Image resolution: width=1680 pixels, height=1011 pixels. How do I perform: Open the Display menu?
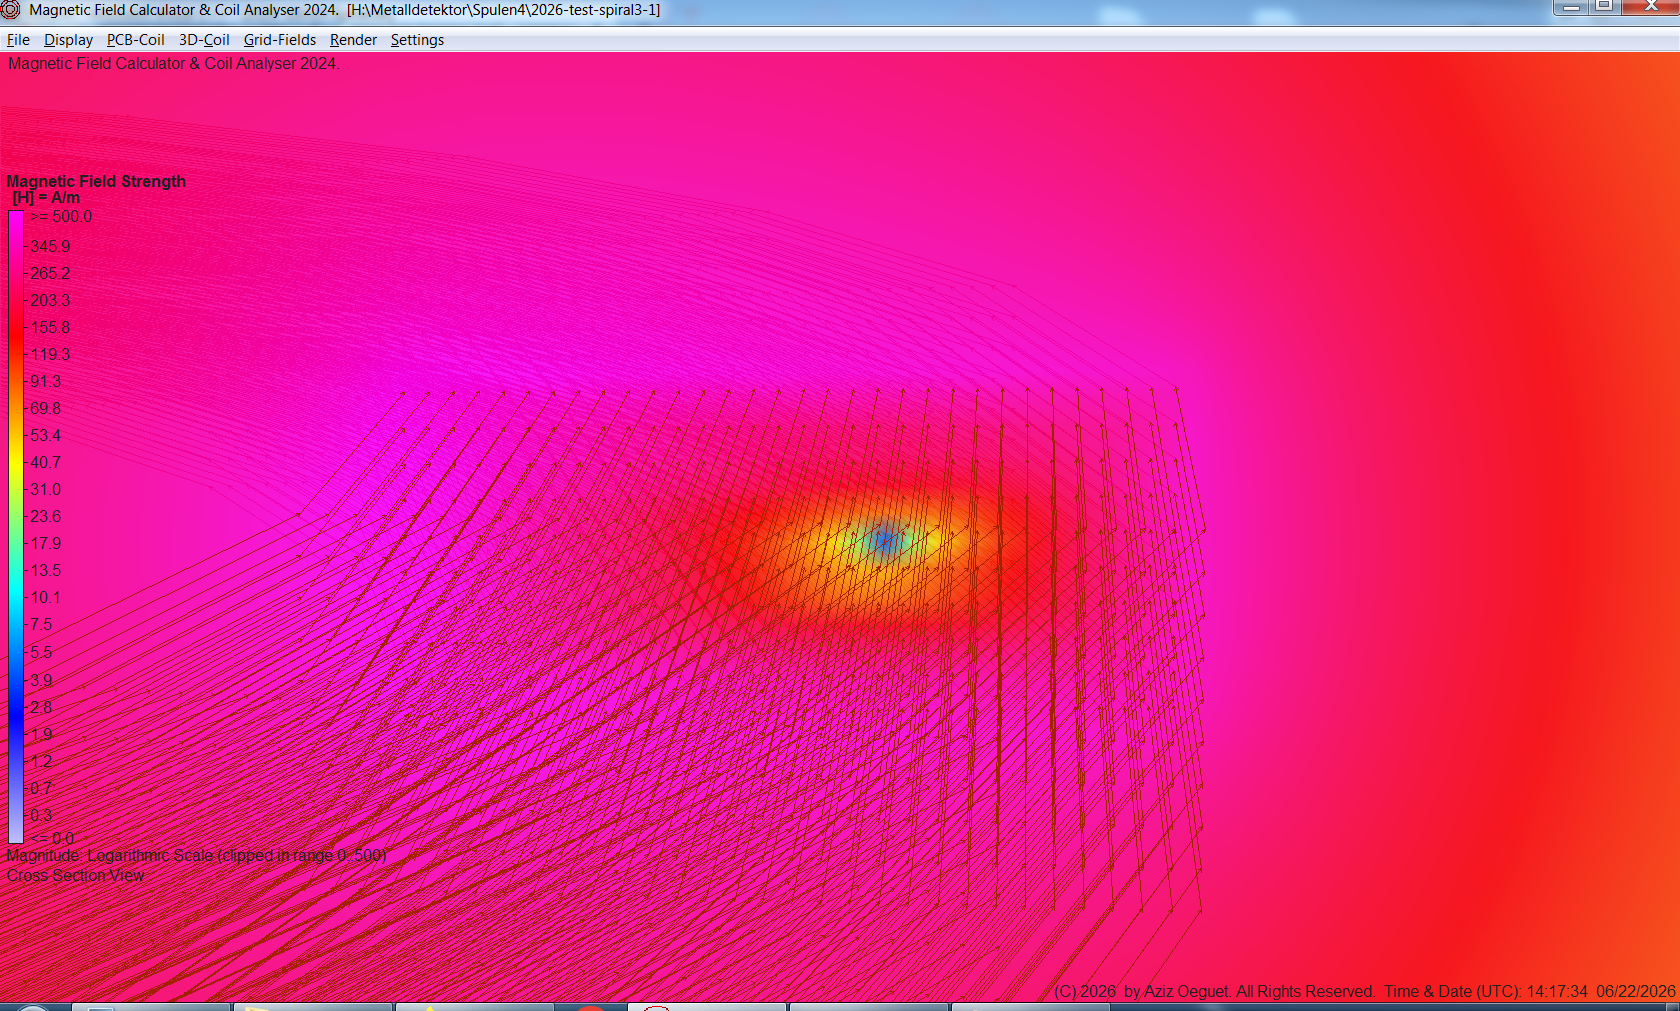pyautogui.click(x=68, y=40)
